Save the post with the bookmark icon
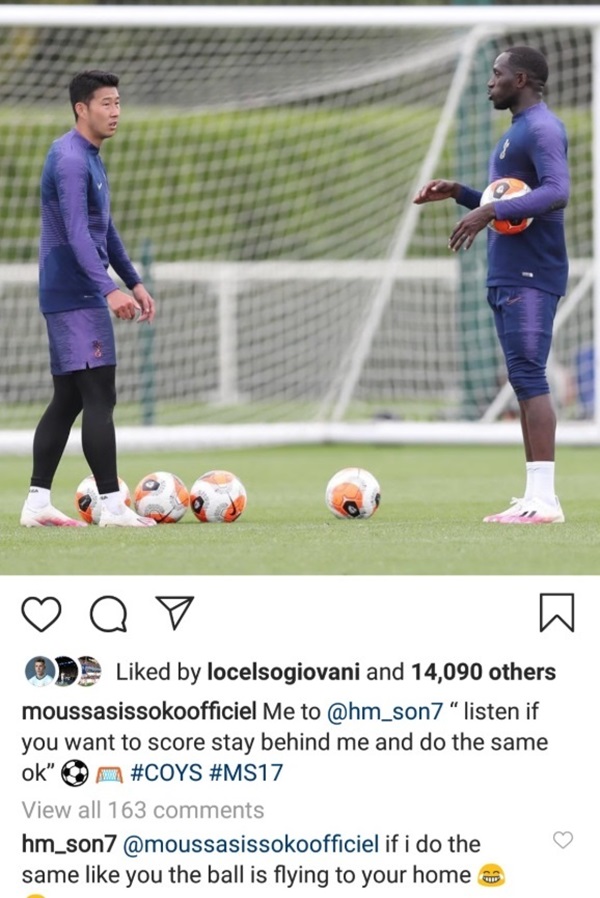600x898 pixels. coord(557,613)
